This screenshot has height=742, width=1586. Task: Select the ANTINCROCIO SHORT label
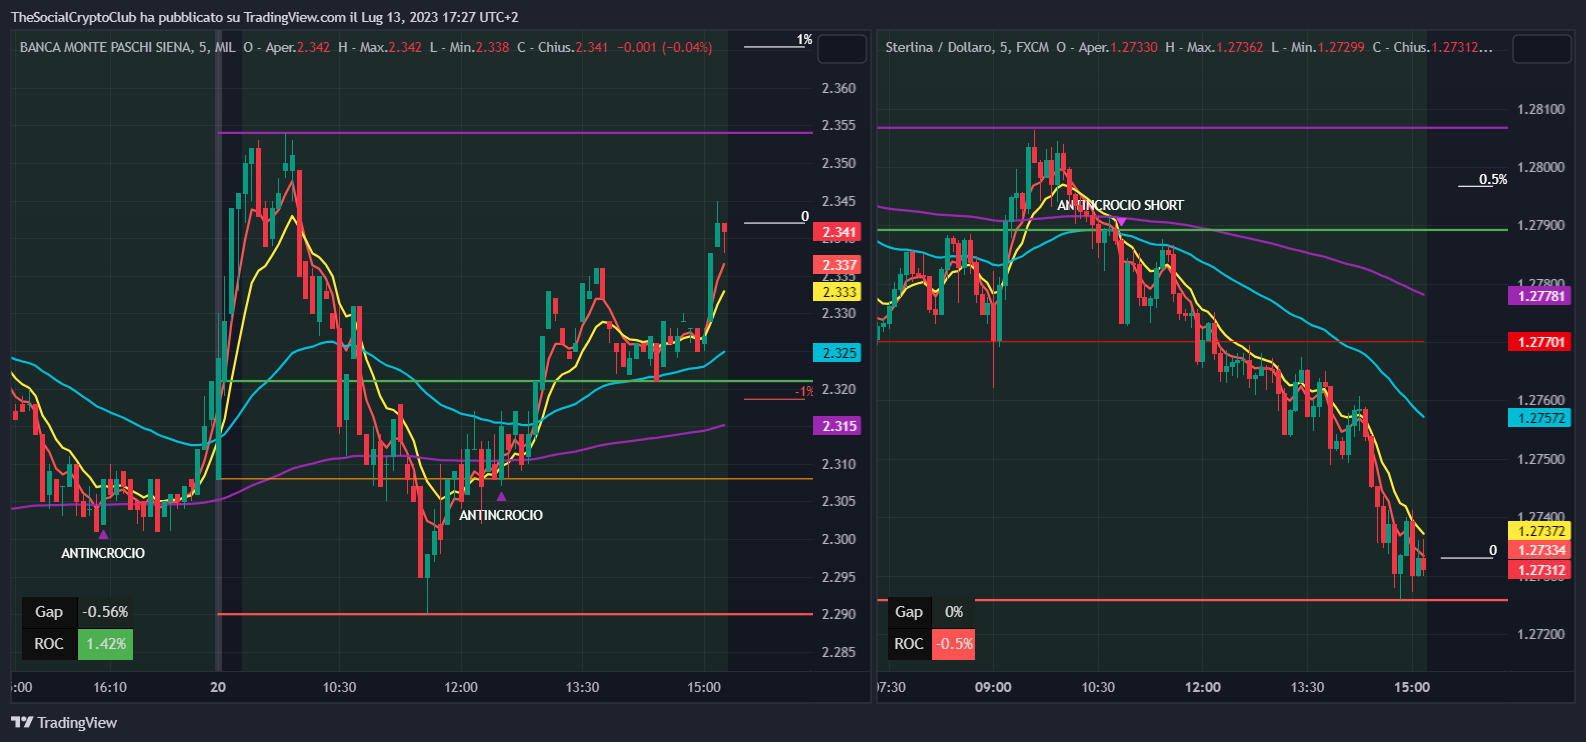[x=1120, y=205]
